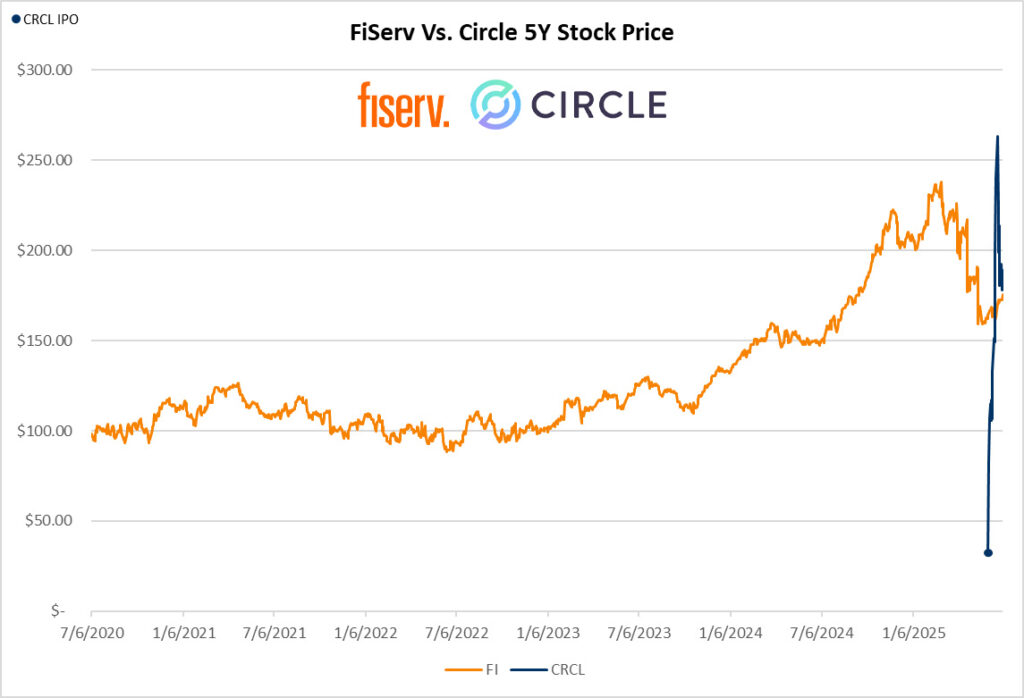Select the 7/6/2023 x-axis date label

tap(638, 633)
